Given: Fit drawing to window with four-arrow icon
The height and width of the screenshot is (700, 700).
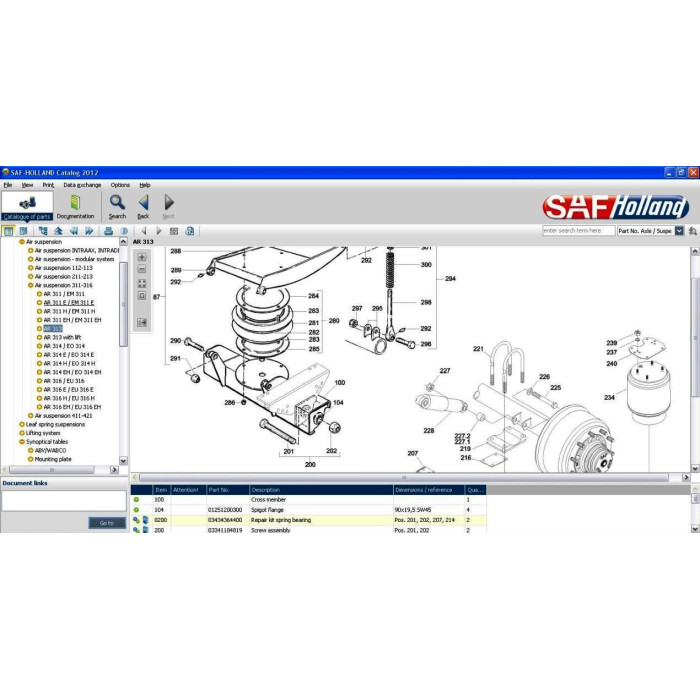Looking at the screenshot, I should tap(142, 283).
